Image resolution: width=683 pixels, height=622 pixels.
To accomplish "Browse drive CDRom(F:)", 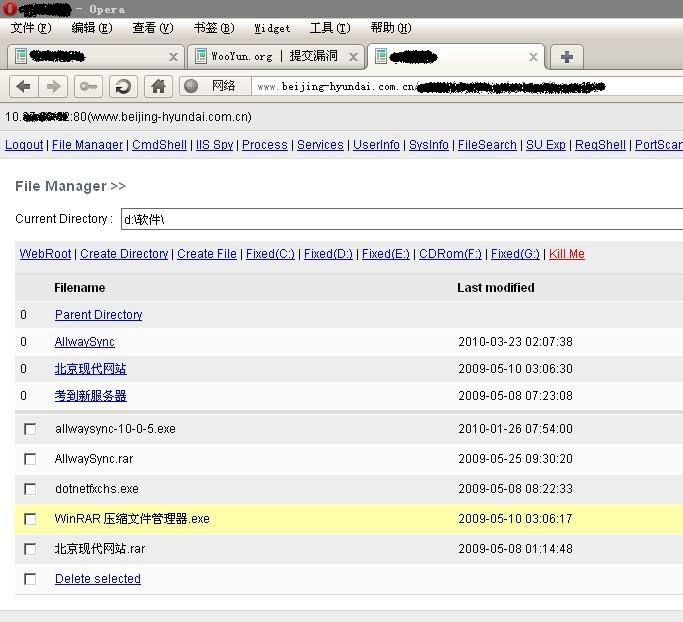I will [x=450, y=254].
